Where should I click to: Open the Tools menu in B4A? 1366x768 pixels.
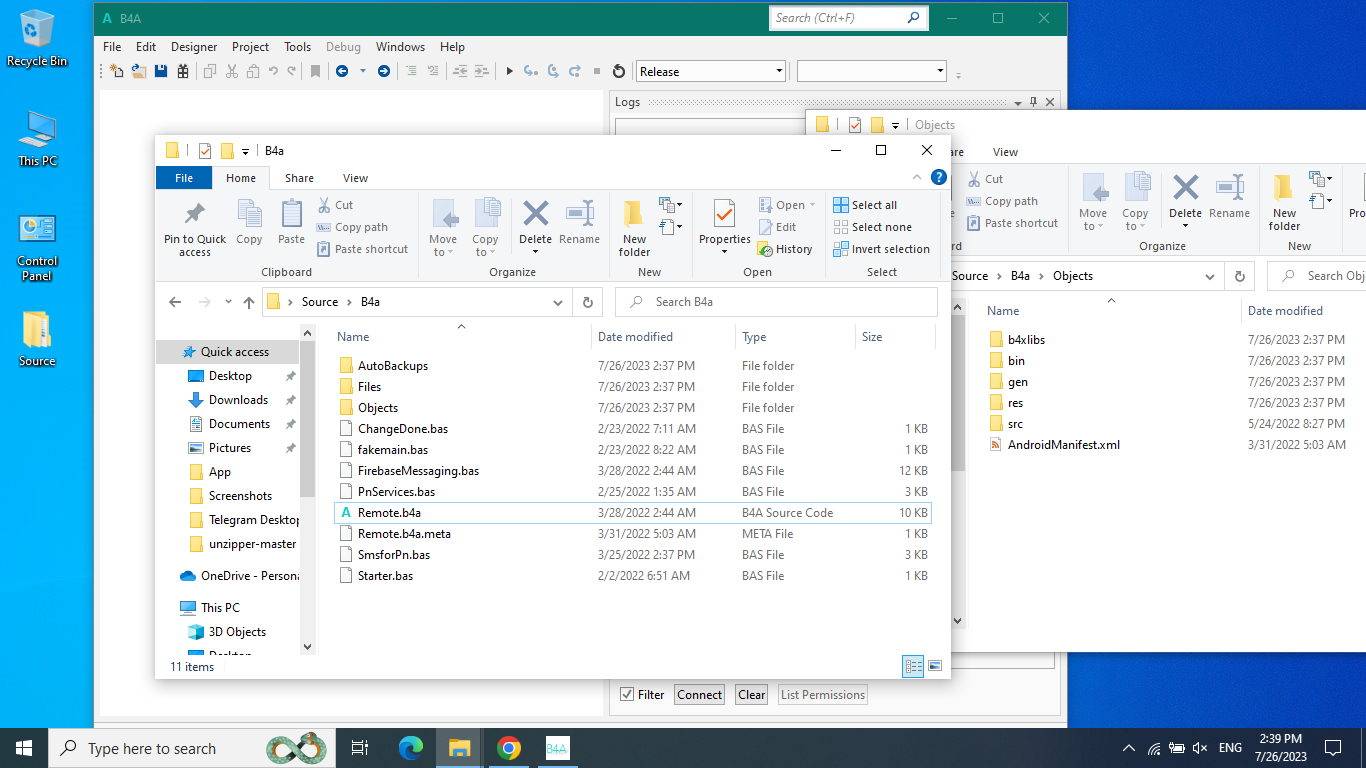click(297, 47)
